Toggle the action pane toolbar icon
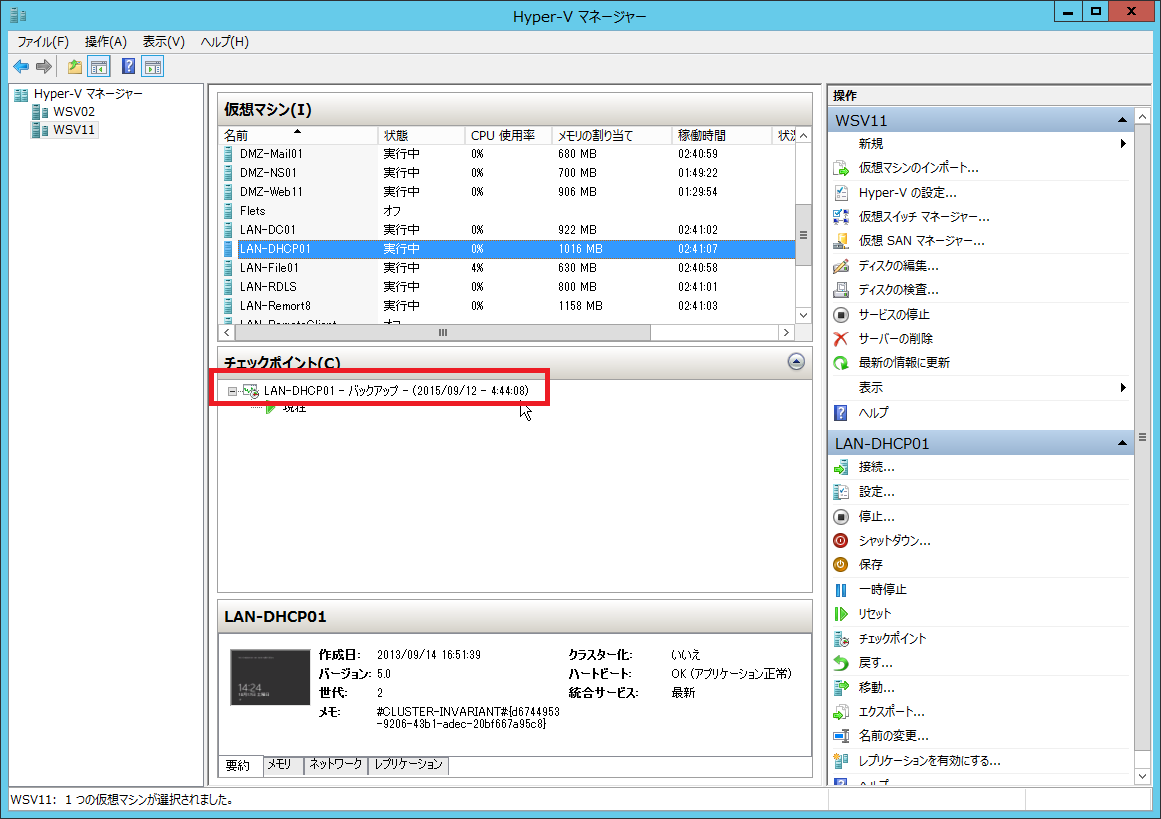This screenshot has width=1161, height=819. 153,67
